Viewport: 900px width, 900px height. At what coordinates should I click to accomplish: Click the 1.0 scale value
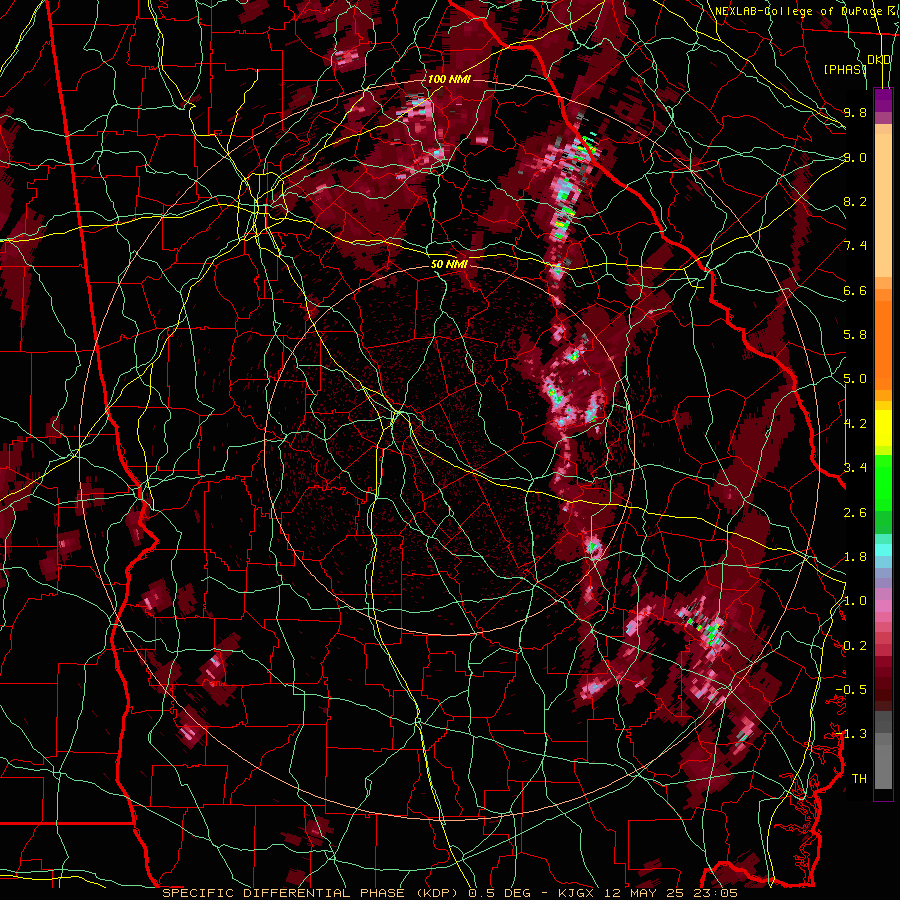[x=855, y=601]
